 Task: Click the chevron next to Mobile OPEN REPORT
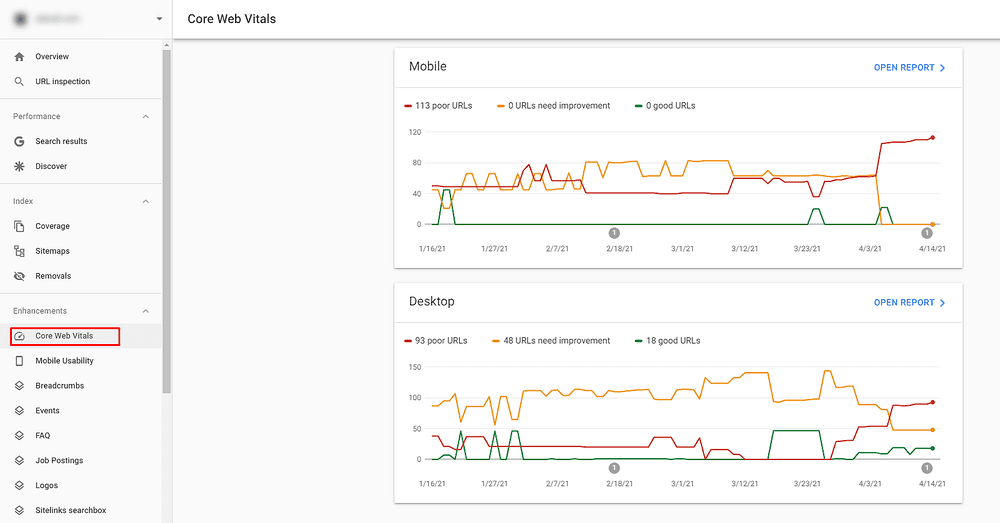pos(943,68)
